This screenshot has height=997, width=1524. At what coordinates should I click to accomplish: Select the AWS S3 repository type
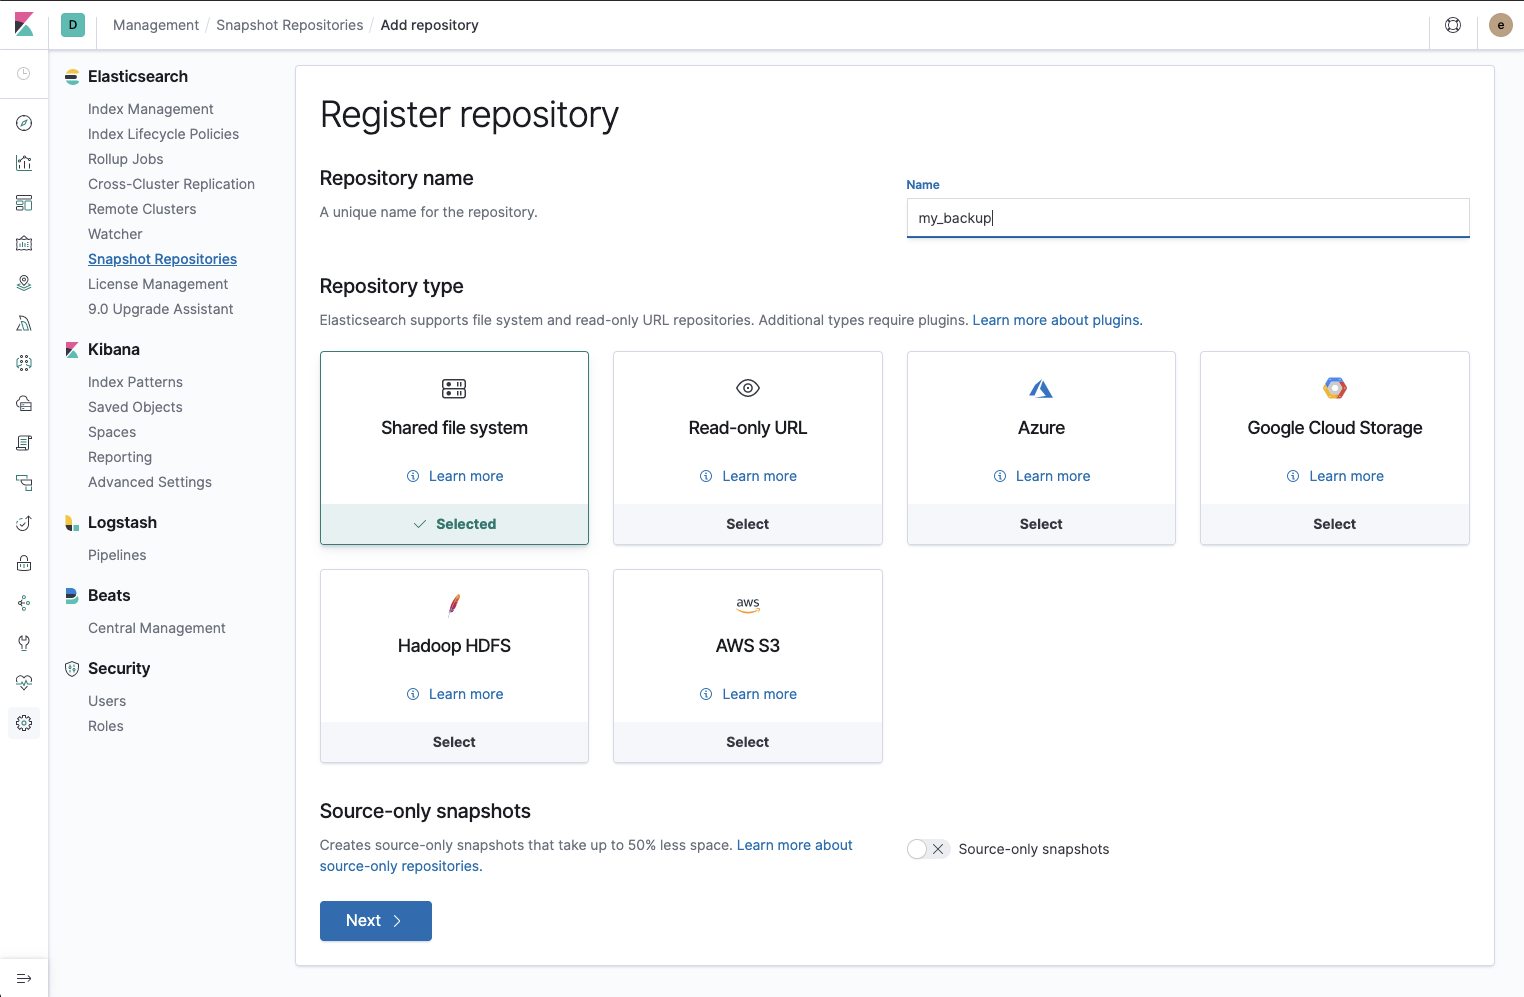point(747,742)
